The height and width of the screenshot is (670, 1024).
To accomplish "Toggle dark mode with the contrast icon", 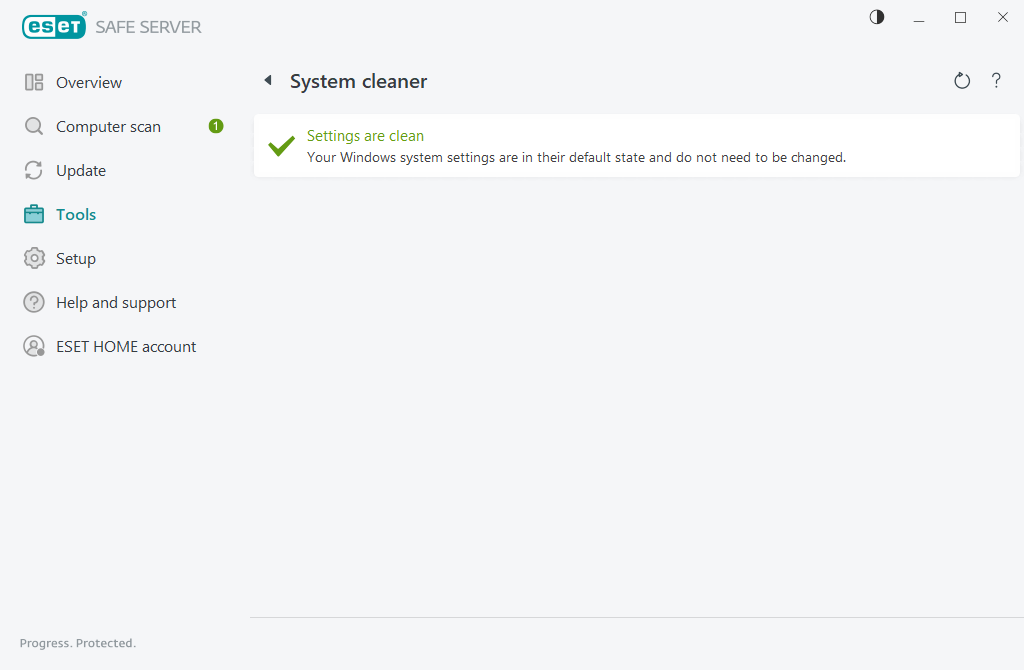I will point(876,17).
